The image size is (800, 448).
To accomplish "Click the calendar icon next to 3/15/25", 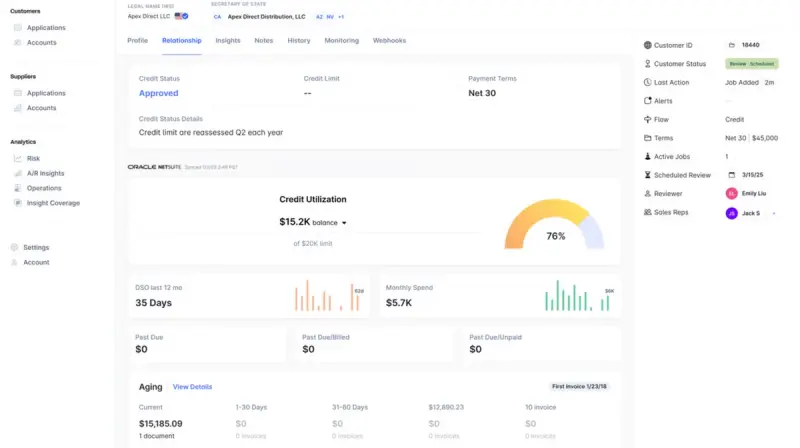I will pos(732,175).
